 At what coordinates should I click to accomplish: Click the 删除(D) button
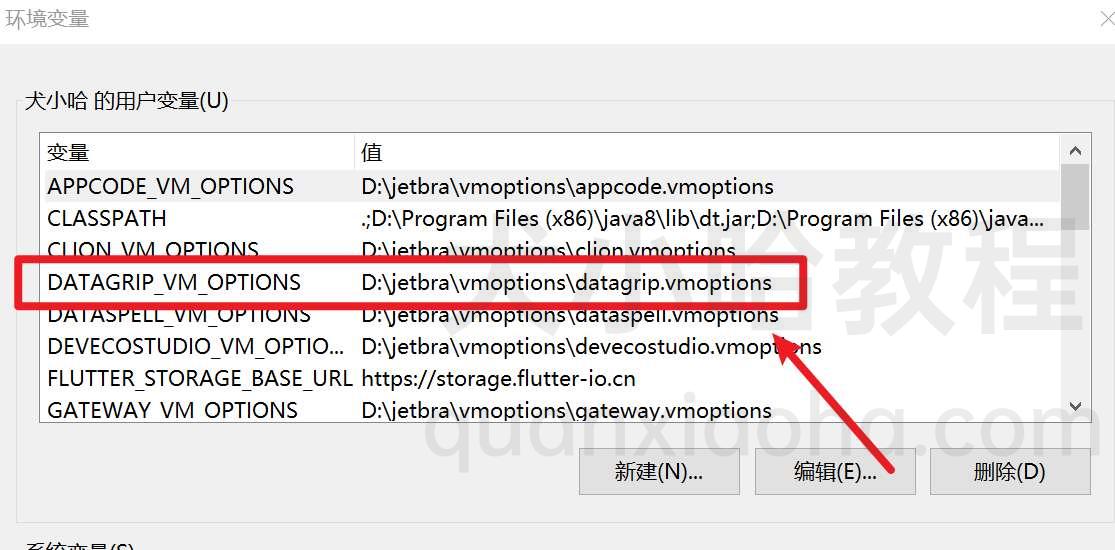tap(1010, 471)
